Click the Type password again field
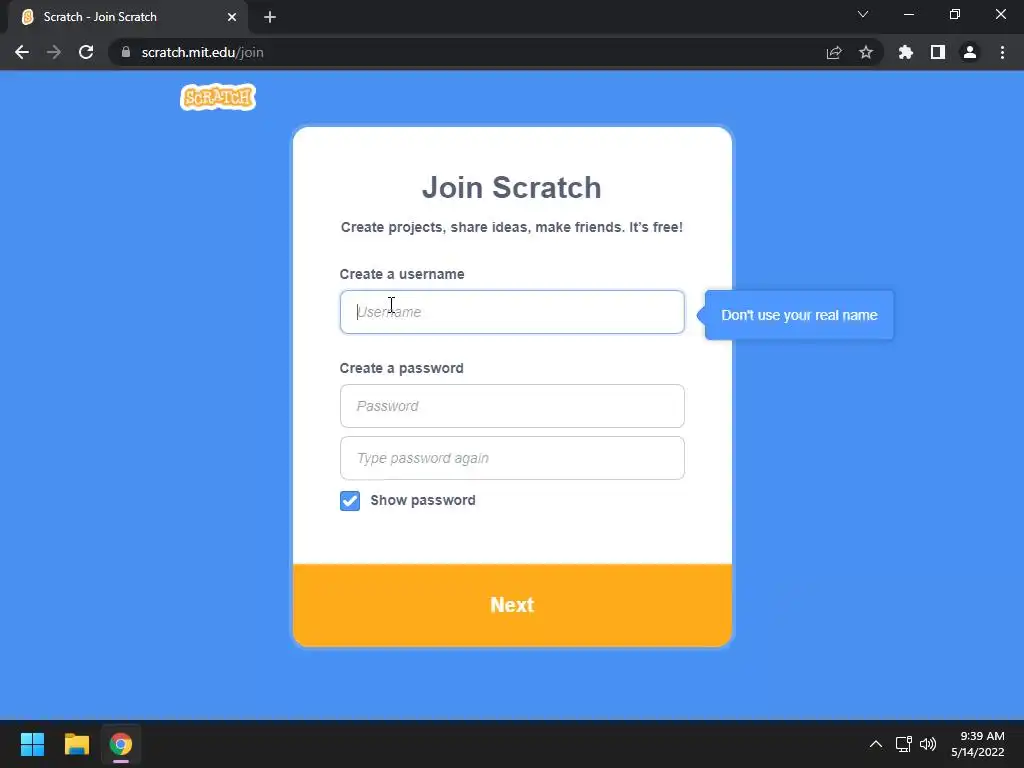This screenshot has height=768, width=1024. click(x=512, y=458)
